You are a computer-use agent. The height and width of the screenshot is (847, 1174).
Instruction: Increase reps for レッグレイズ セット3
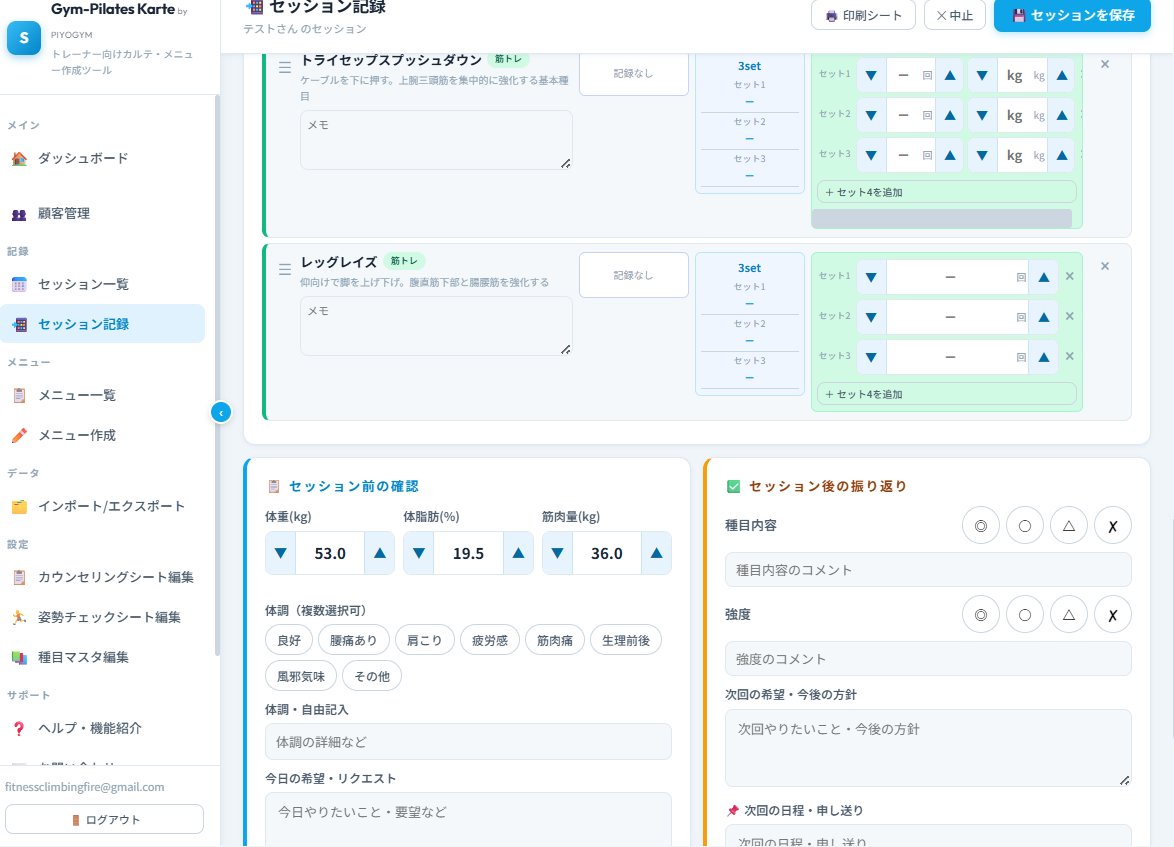click(1044, 357)
